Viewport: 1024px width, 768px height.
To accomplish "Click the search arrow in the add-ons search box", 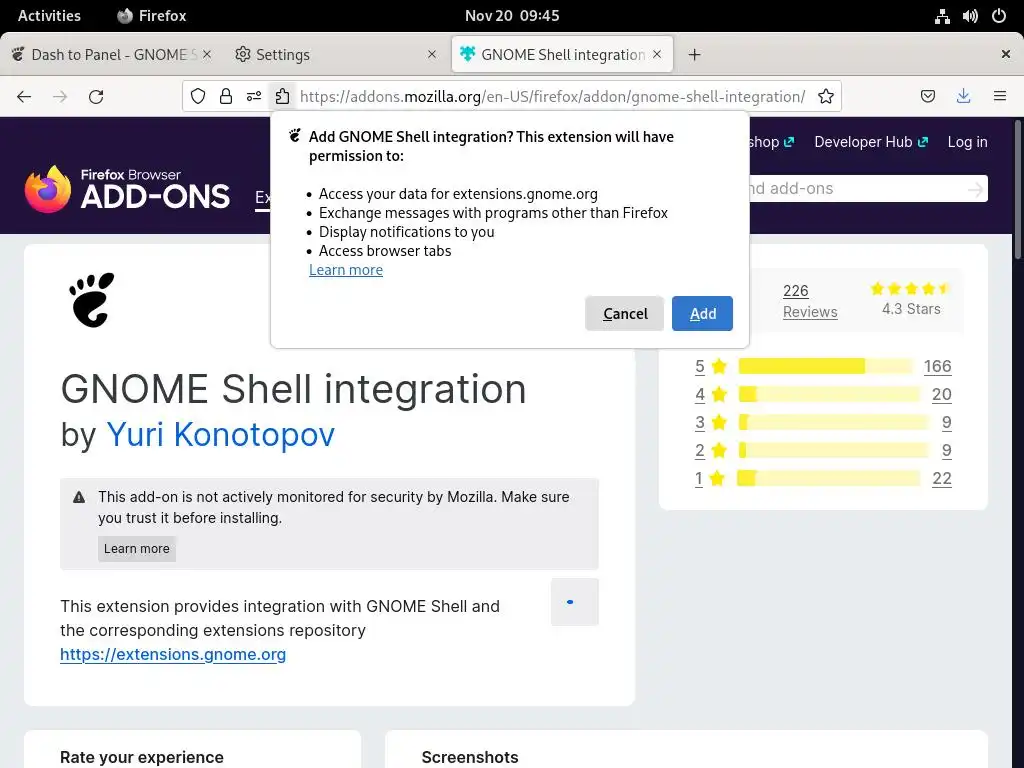I will tap(975, 189).
